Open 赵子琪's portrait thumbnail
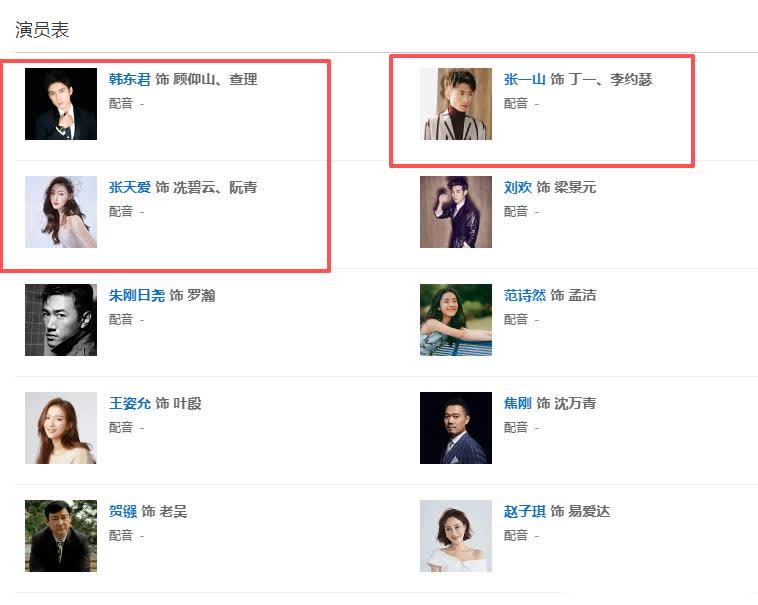Image resolution: width=758 pixels, height=605 pixels. tap(456, 536)
